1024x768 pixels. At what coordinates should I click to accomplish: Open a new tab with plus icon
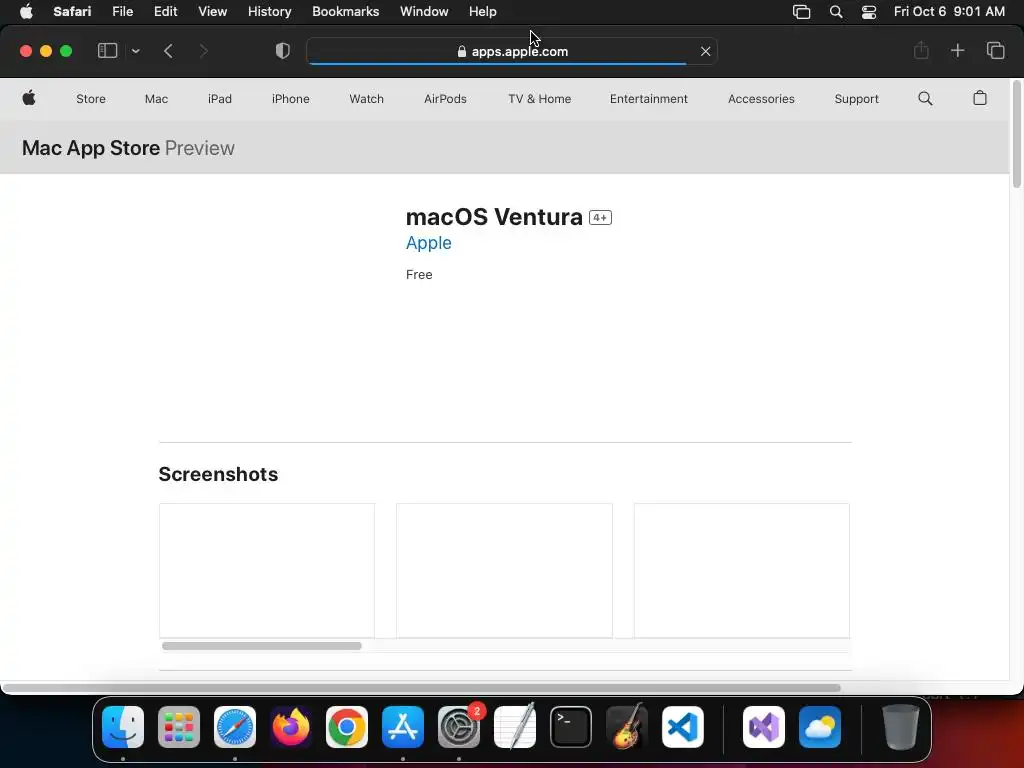coord(957,50)
